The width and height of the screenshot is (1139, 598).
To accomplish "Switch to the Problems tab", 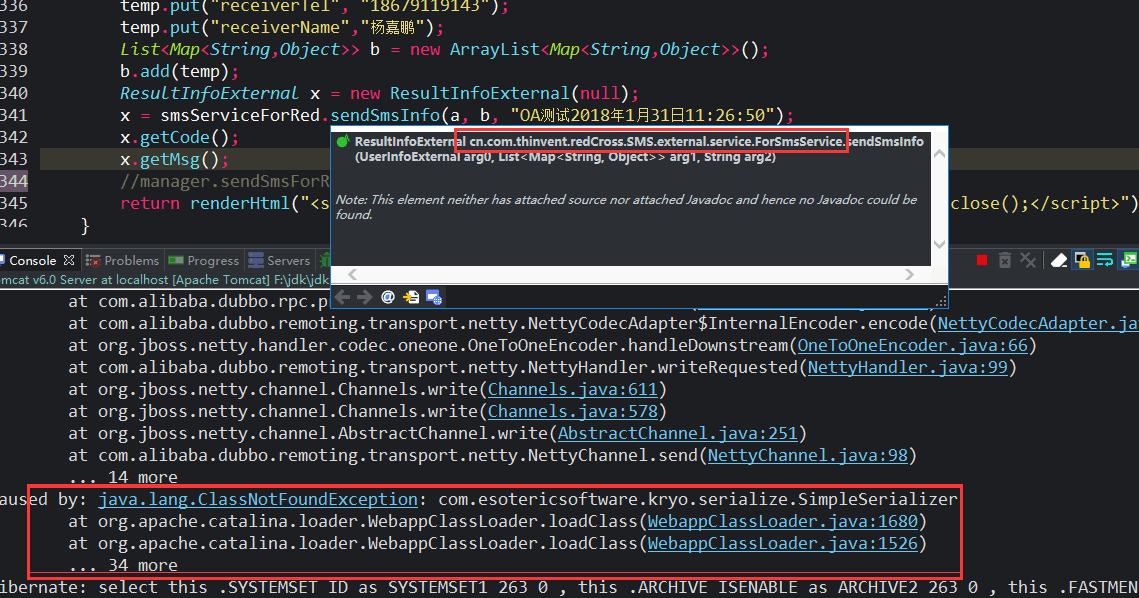I will click(122, 260).
